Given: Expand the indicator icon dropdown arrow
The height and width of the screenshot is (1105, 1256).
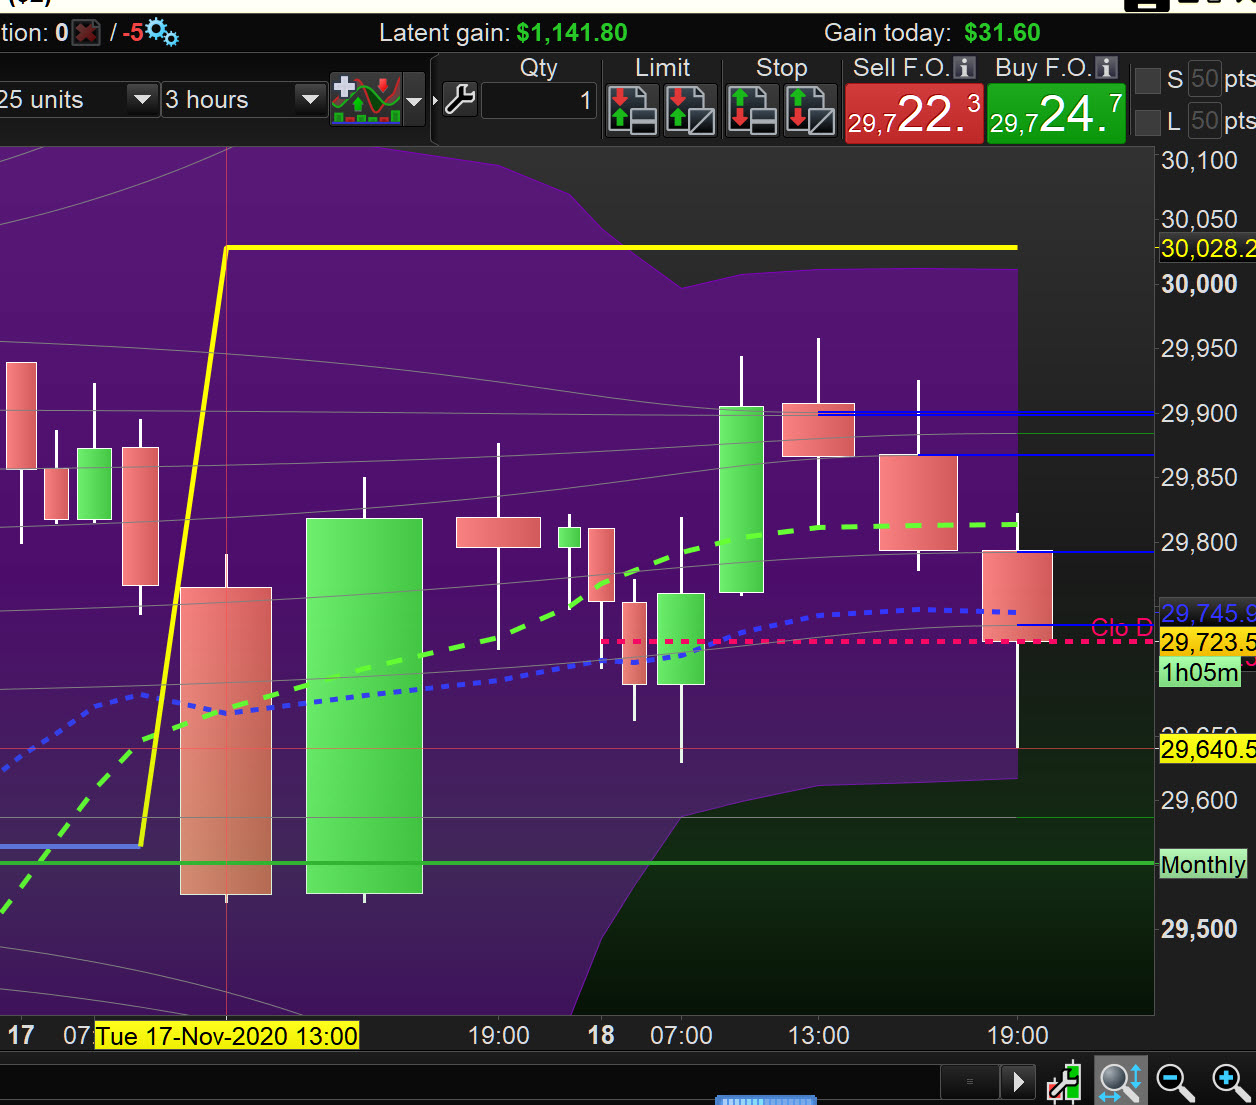Looking at the screenshot, I should coord(414,100).
